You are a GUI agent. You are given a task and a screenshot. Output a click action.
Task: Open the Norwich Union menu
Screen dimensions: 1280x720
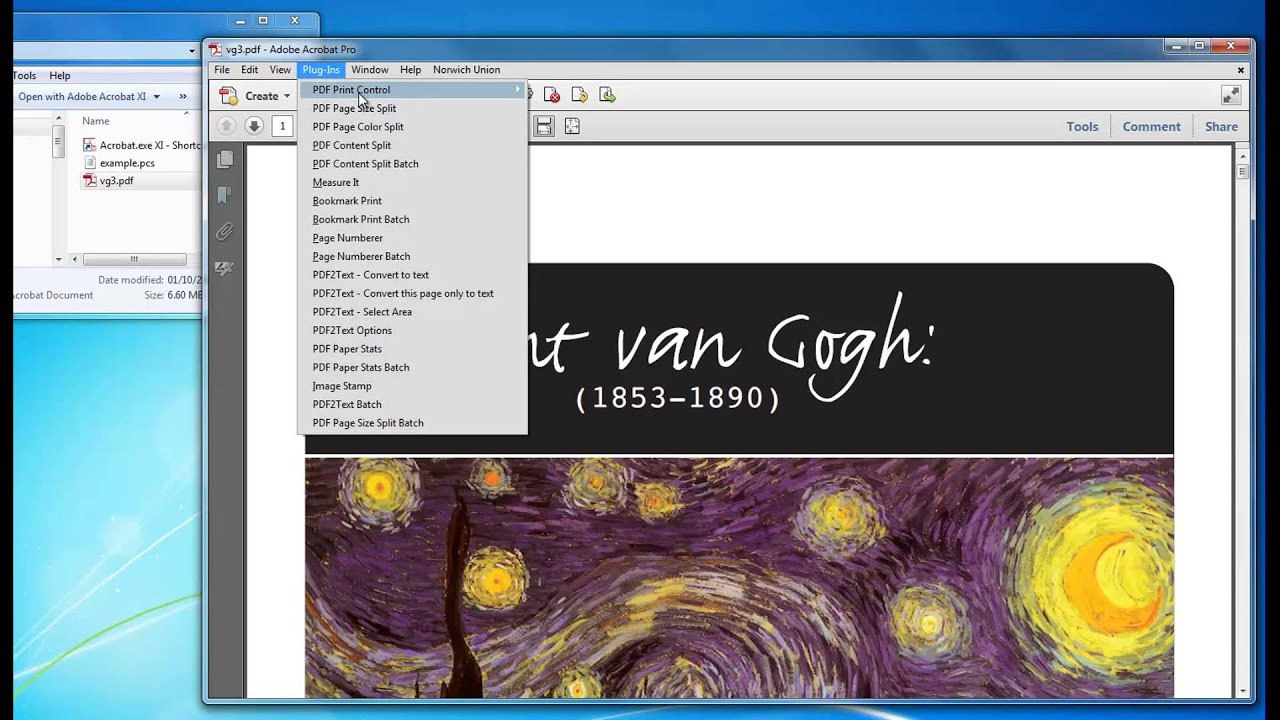(466, 70)
